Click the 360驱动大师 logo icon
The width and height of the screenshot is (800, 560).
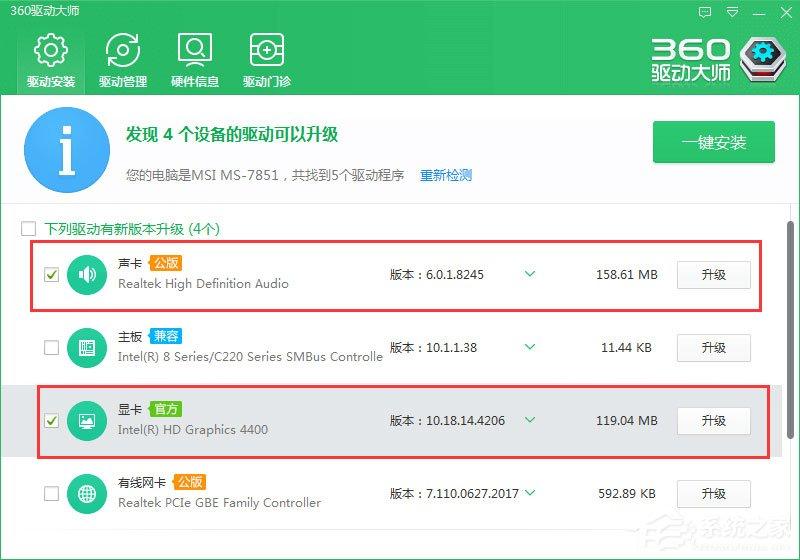pos(763,60)
